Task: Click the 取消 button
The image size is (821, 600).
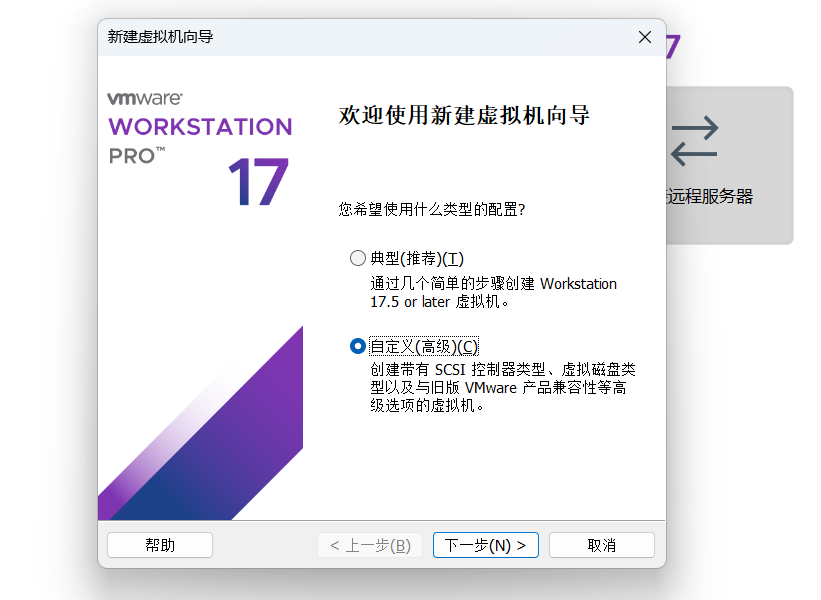Action: point(602,545)
